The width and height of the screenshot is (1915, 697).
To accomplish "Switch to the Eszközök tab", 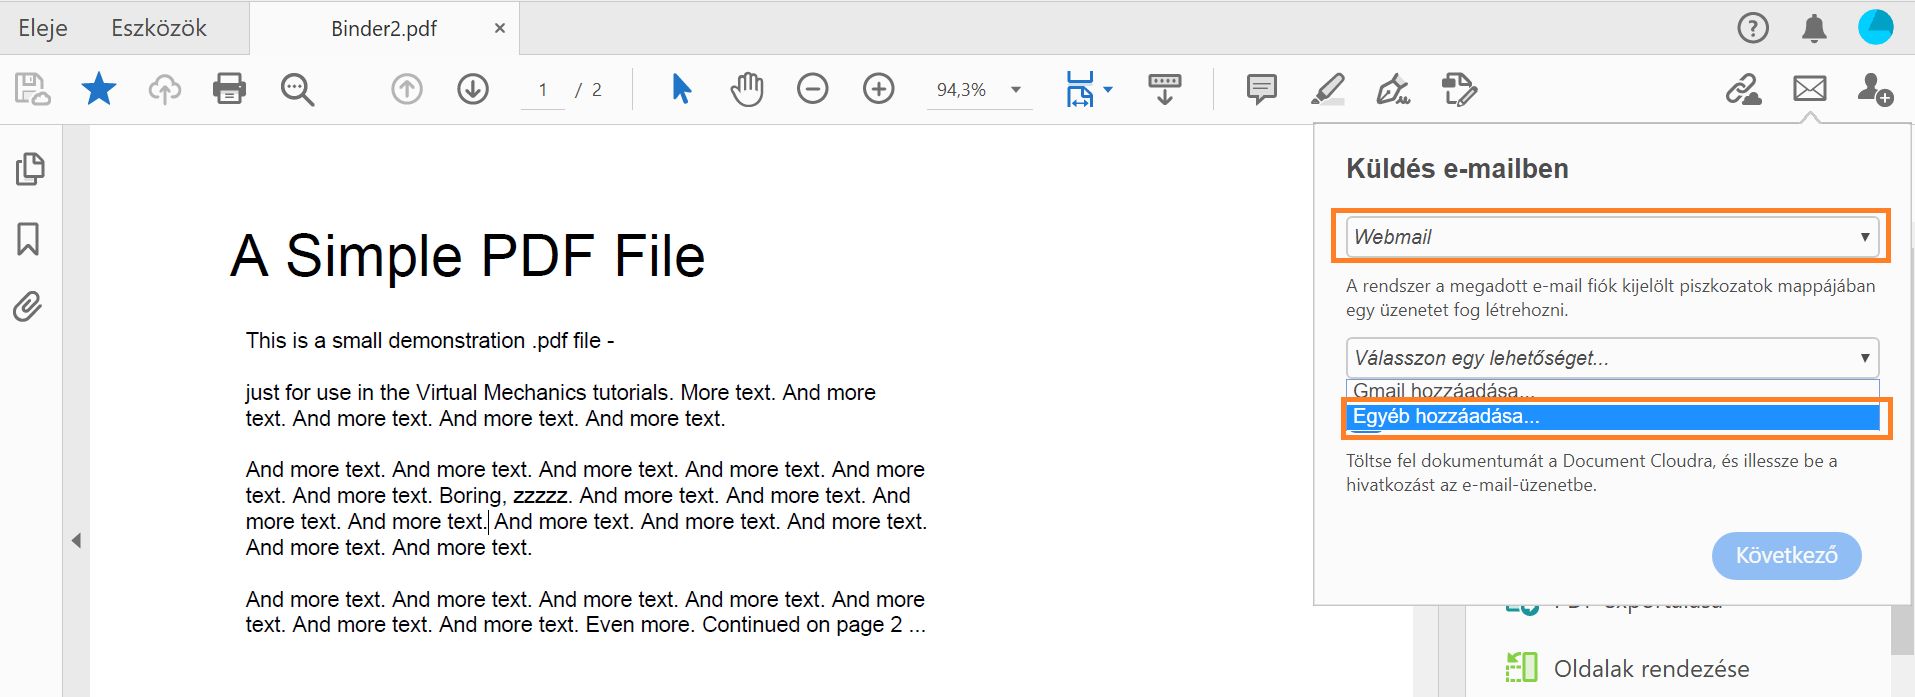I will coord(159,28).
